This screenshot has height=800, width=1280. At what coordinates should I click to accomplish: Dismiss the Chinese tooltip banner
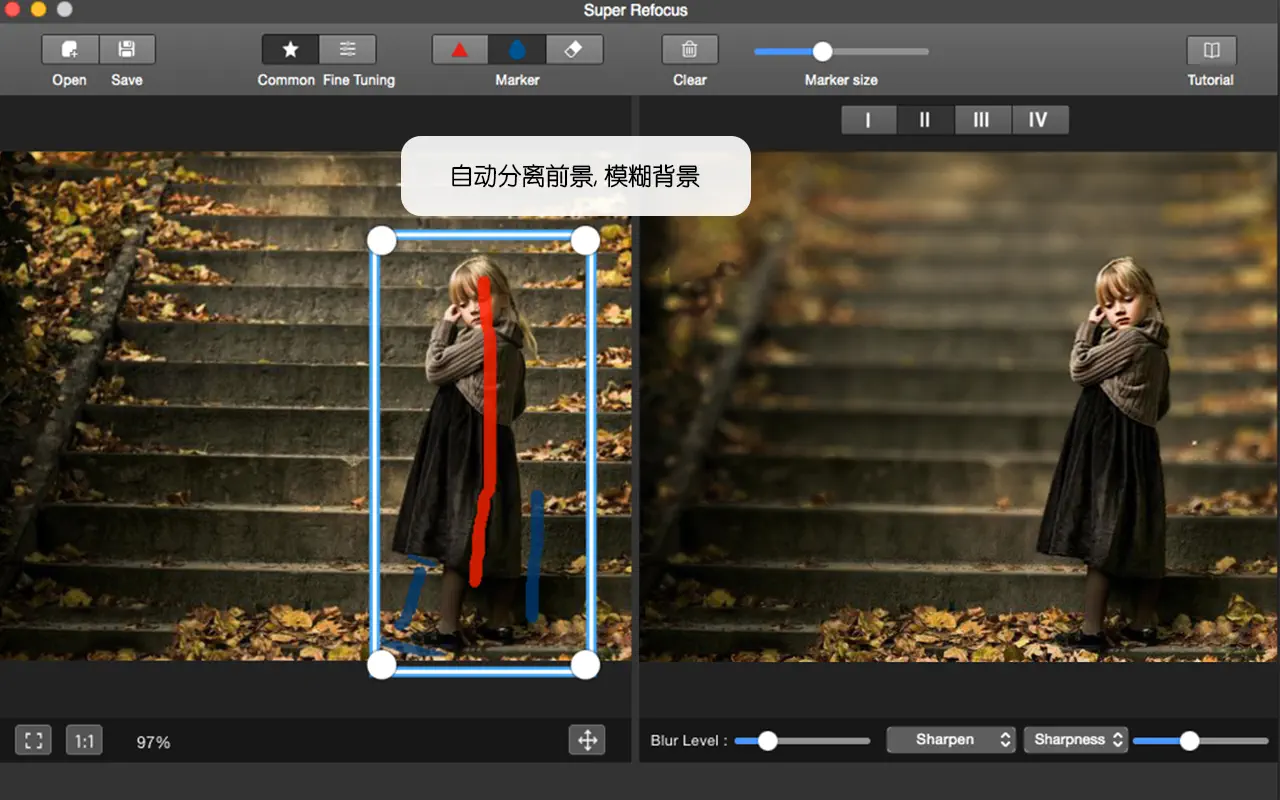(x=575, y=176)
